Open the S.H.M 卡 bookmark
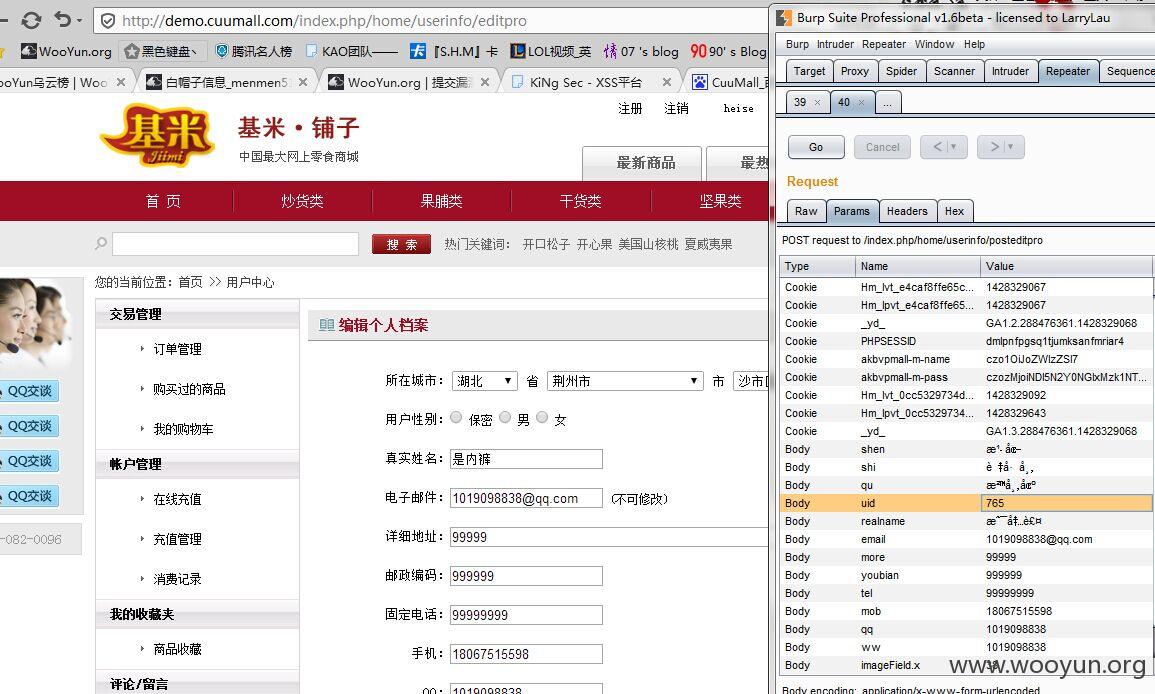The width and height of the screenshot is (1155, 694). tap(454, 51)
